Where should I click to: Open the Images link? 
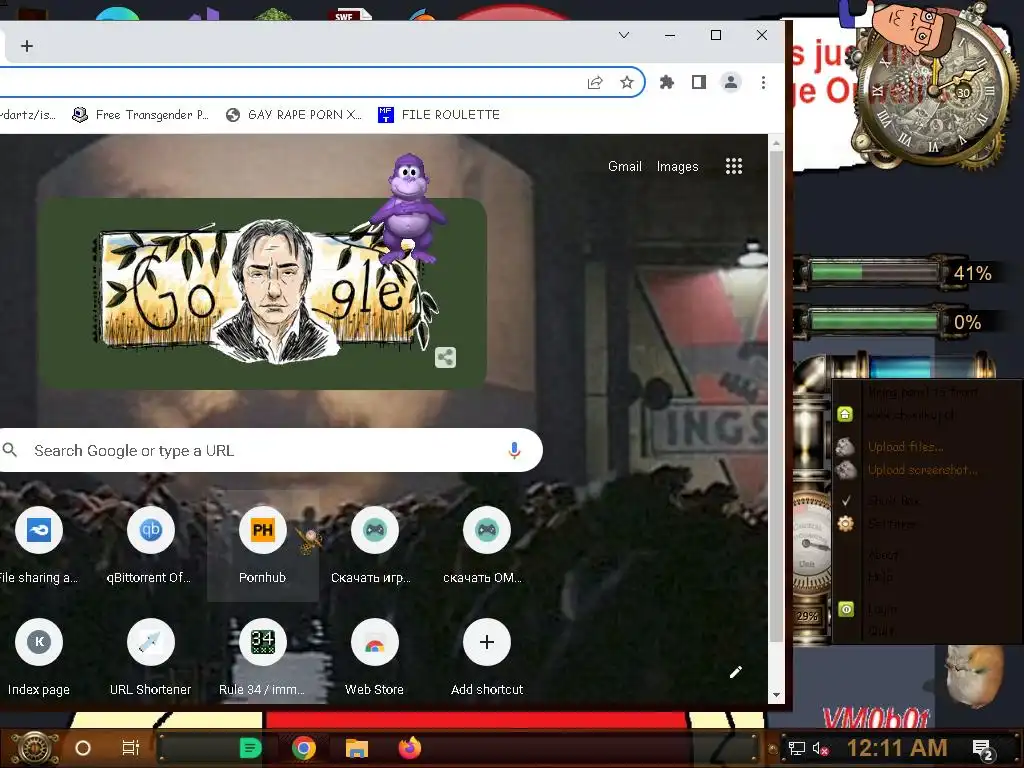(x=677, y=167)
